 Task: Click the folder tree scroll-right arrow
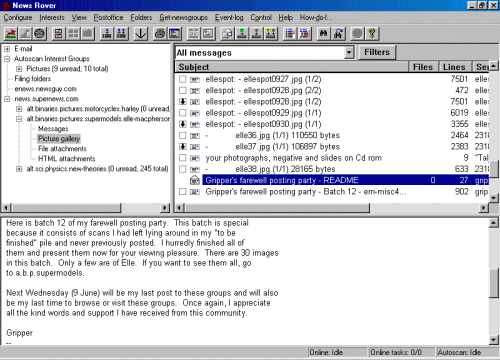coord(165,208)
